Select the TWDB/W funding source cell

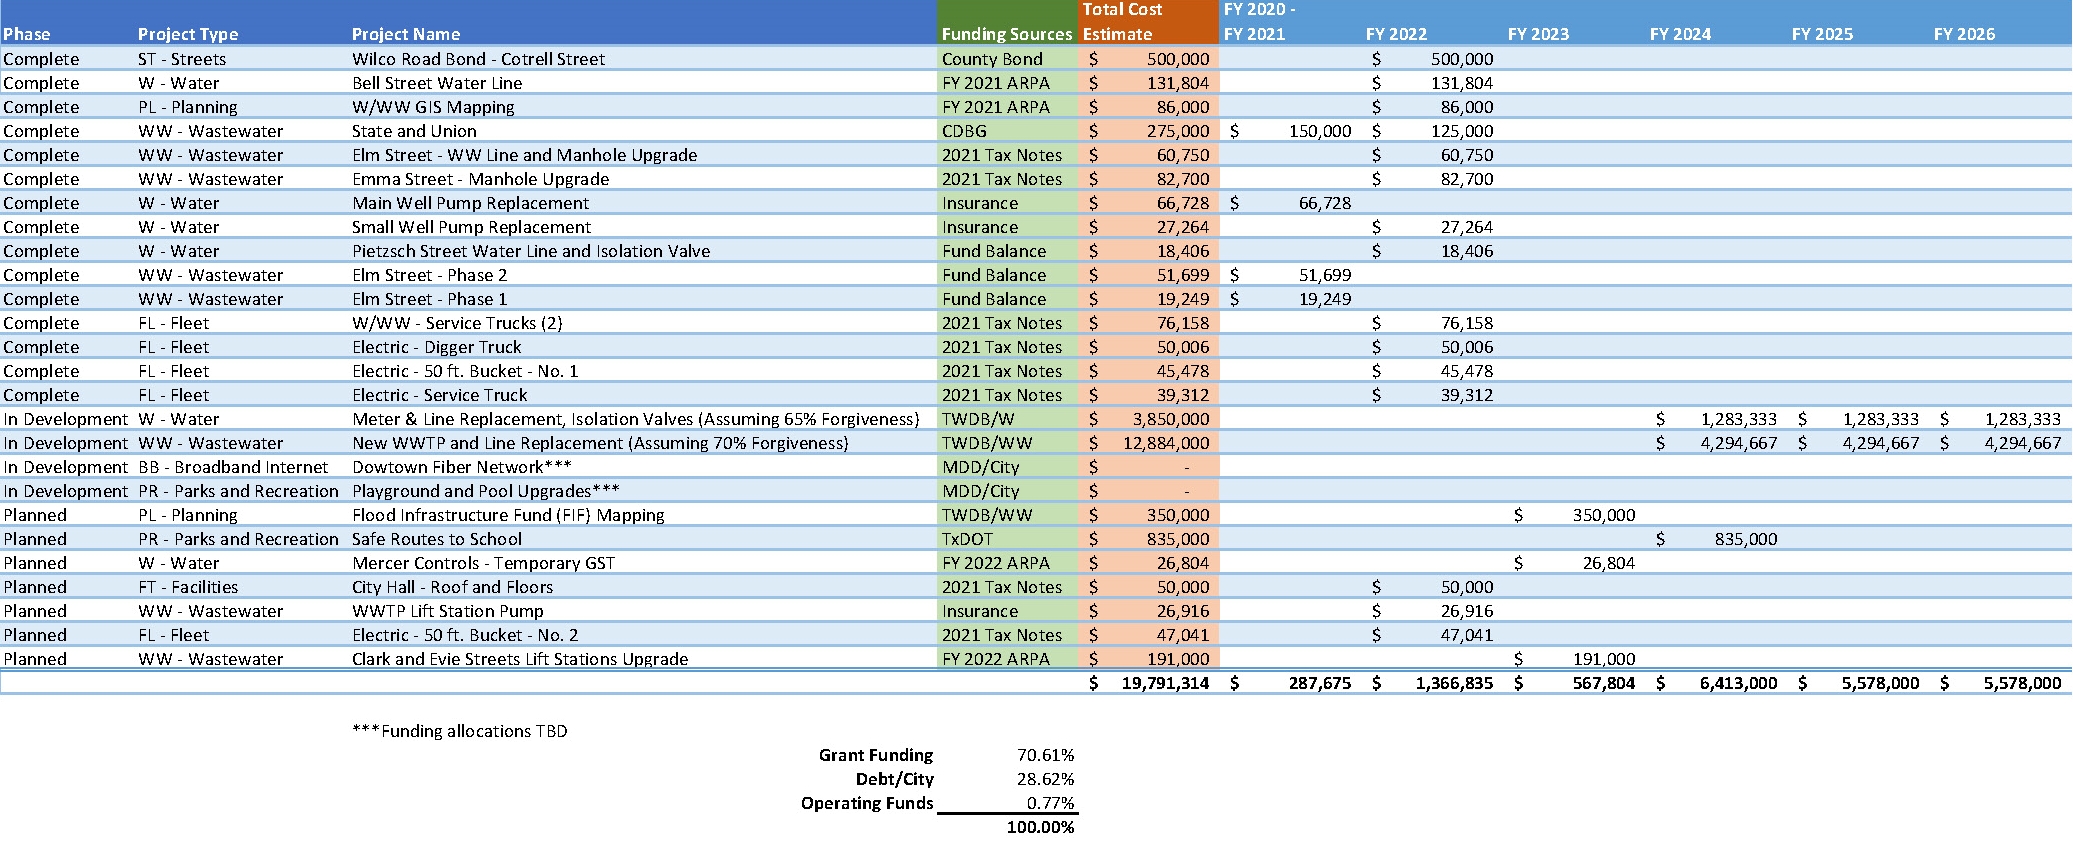(980, 419)
